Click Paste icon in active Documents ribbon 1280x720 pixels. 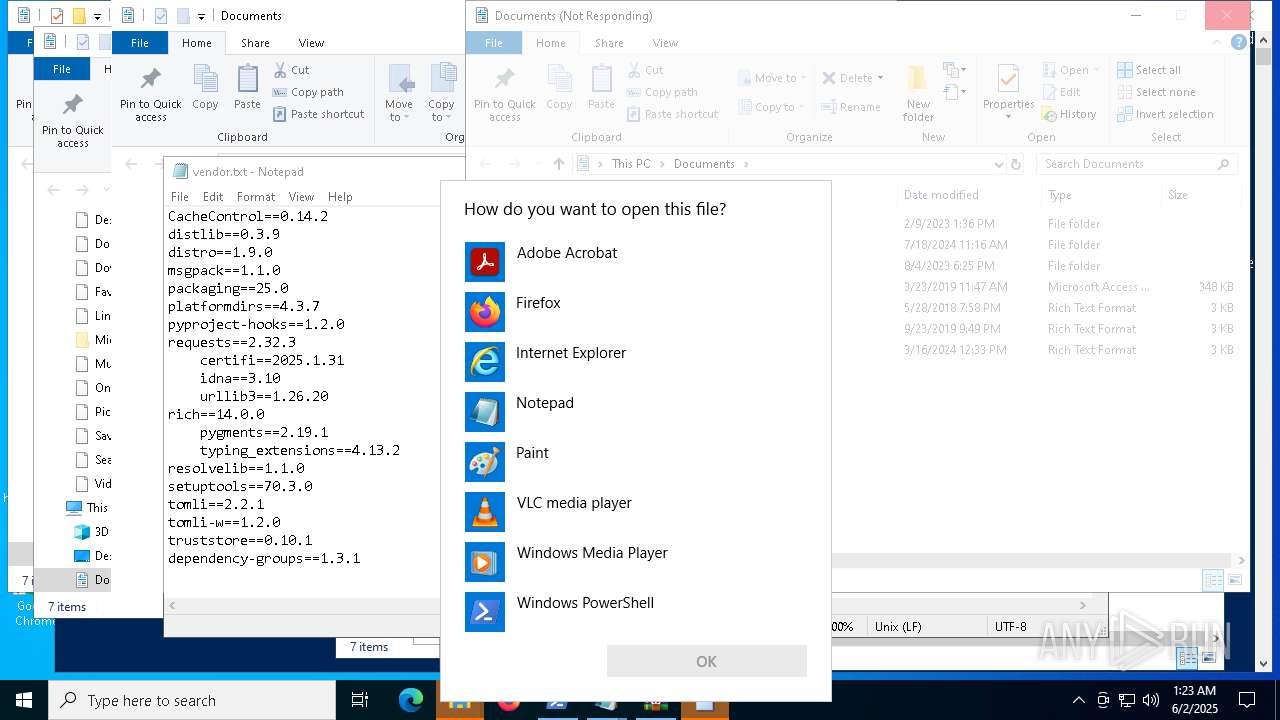point(247,86)
